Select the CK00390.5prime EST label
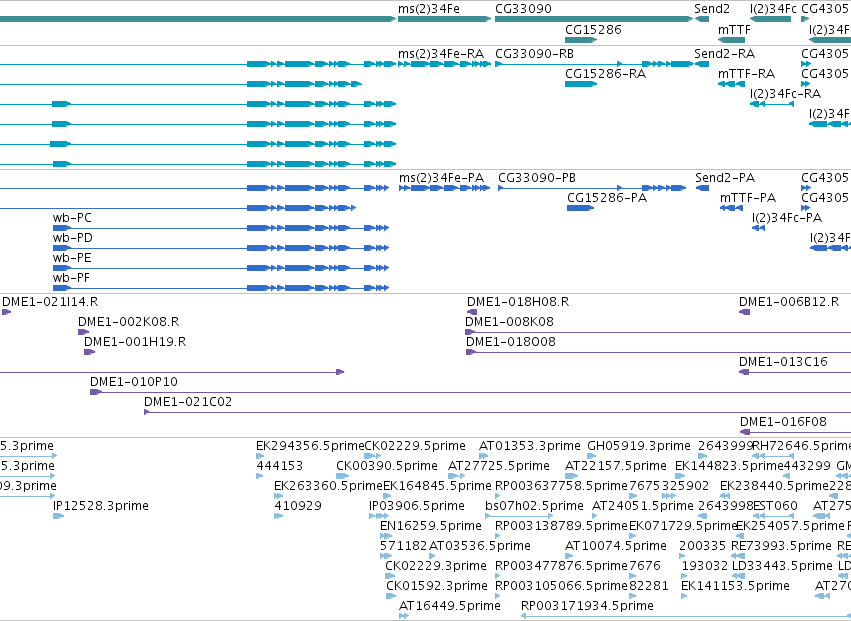Image resolution: width=851 pixels, height=621 pixels. [x=387, y=466]
